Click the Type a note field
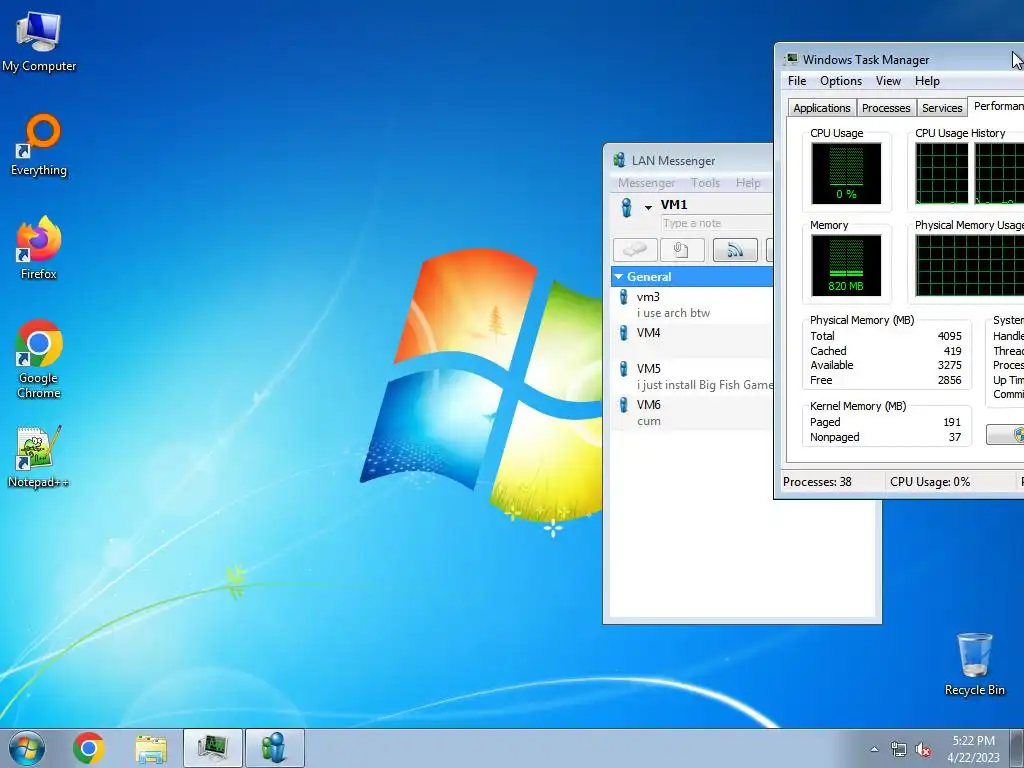Image resolution: width=1024 pixels, height=768 pixels. click(716, 223)
